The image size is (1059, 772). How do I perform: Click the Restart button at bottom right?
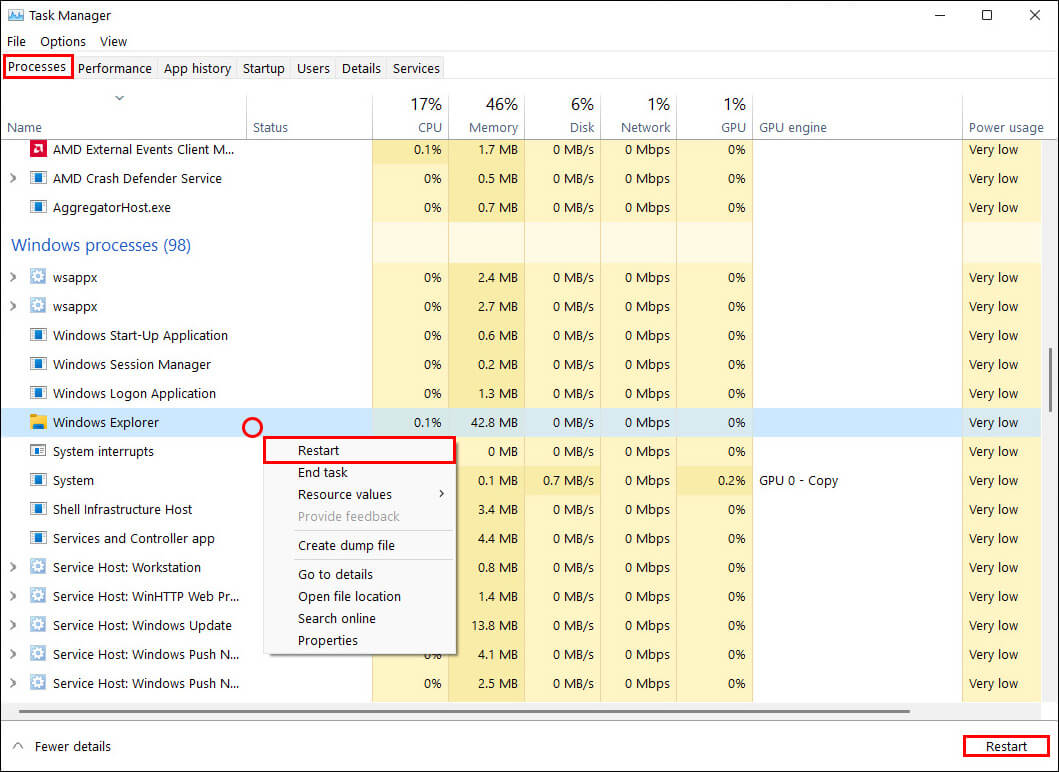[1006, 746]
